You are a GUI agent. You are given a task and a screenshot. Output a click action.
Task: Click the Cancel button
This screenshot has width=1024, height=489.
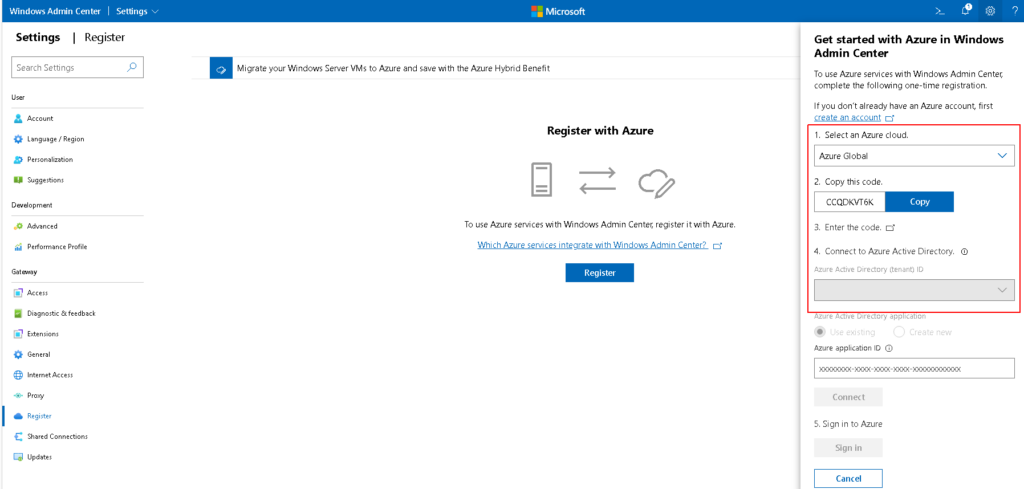pos(848,479)
